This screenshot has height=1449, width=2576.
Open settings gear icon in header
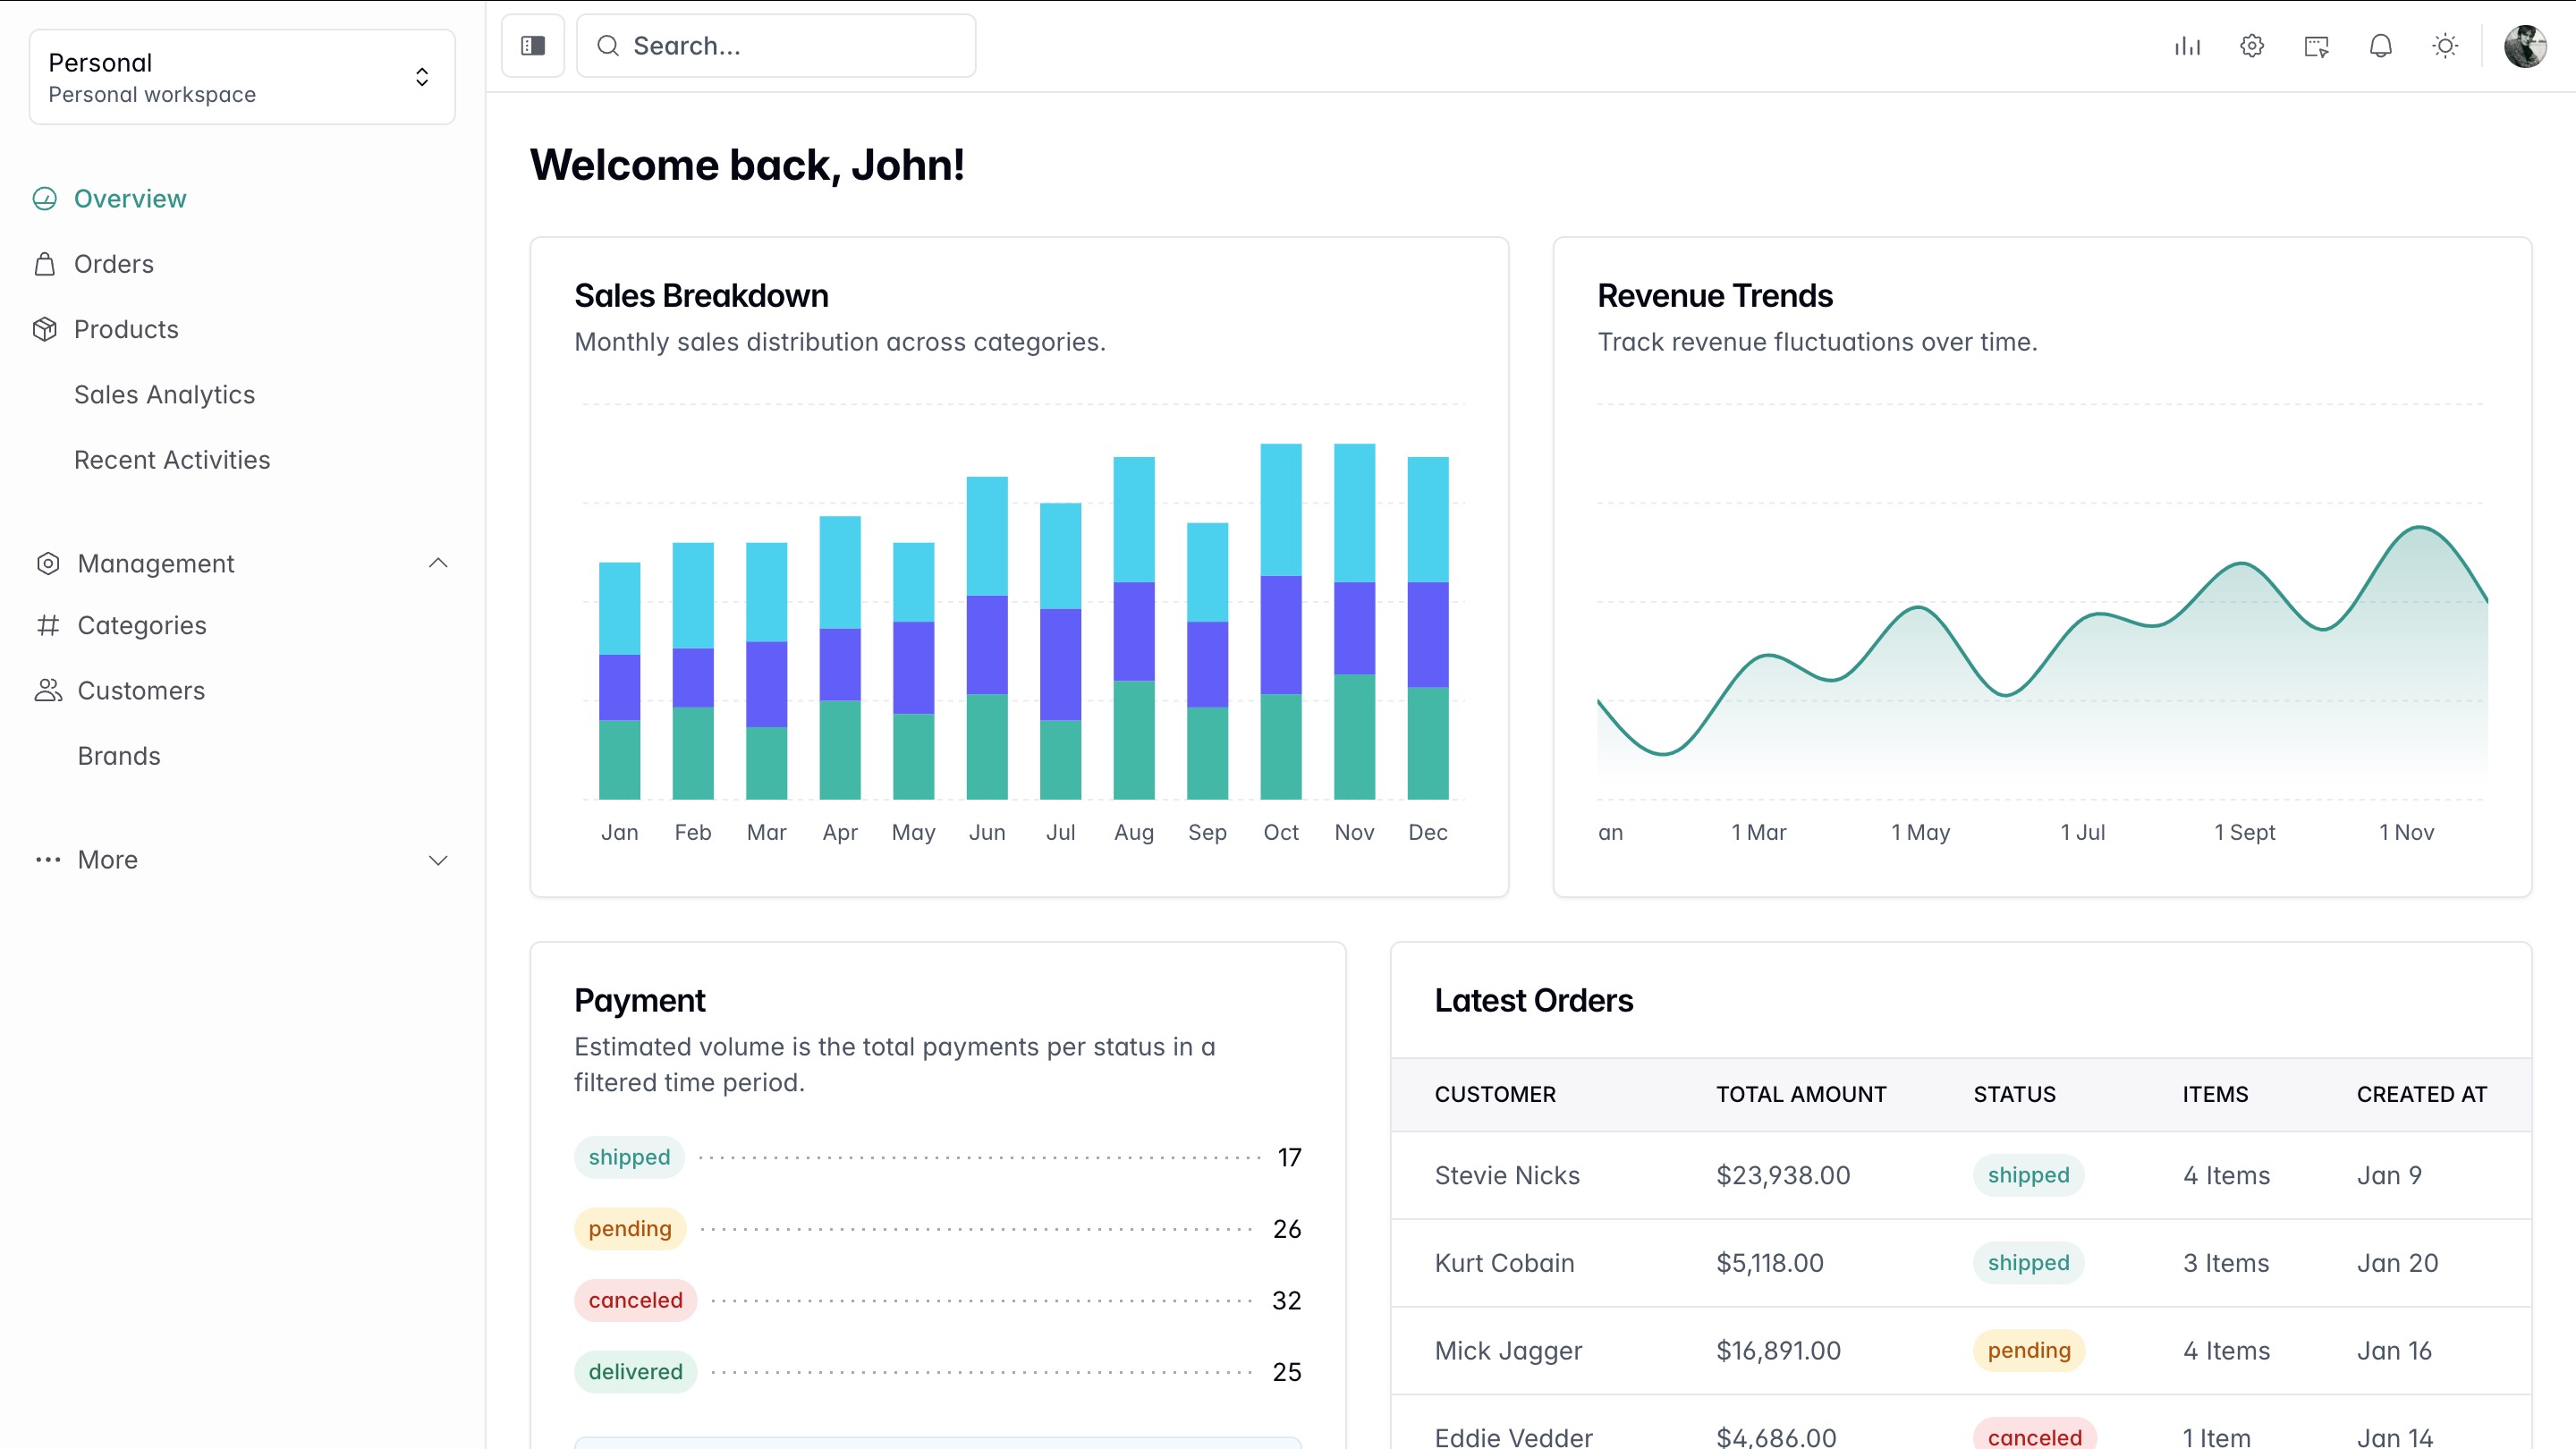coord(2252,46)
